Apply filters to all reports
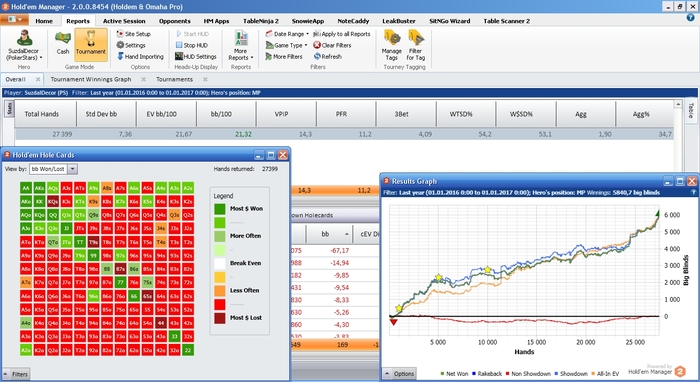 point(342,34)
